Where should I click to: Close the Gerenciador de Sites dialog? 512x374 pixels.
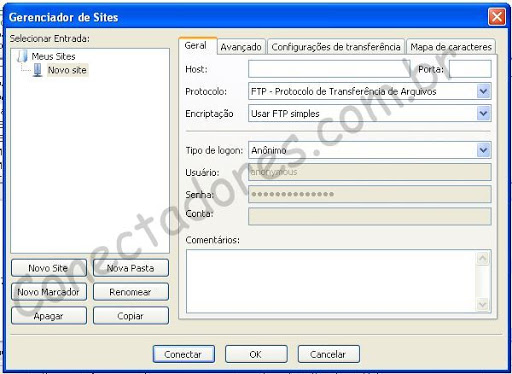pos(497,17)
